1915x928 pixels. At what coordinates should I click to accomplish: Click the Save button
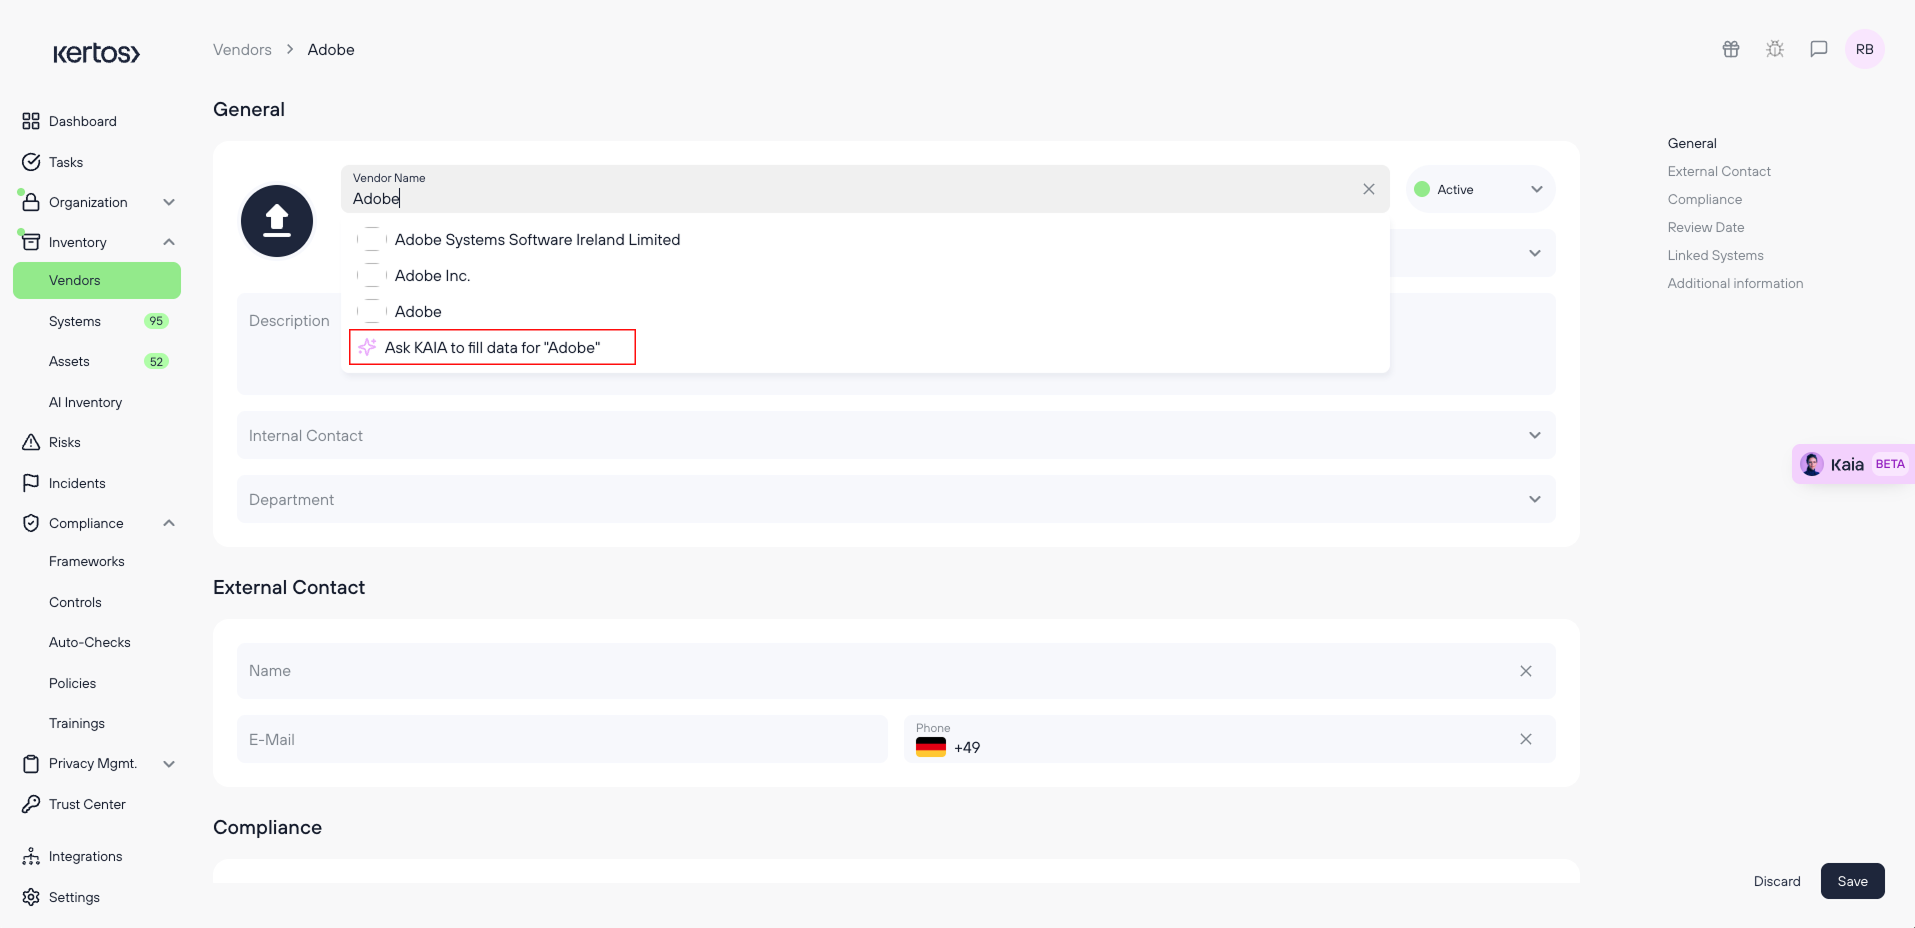[x=1853, y=881]
